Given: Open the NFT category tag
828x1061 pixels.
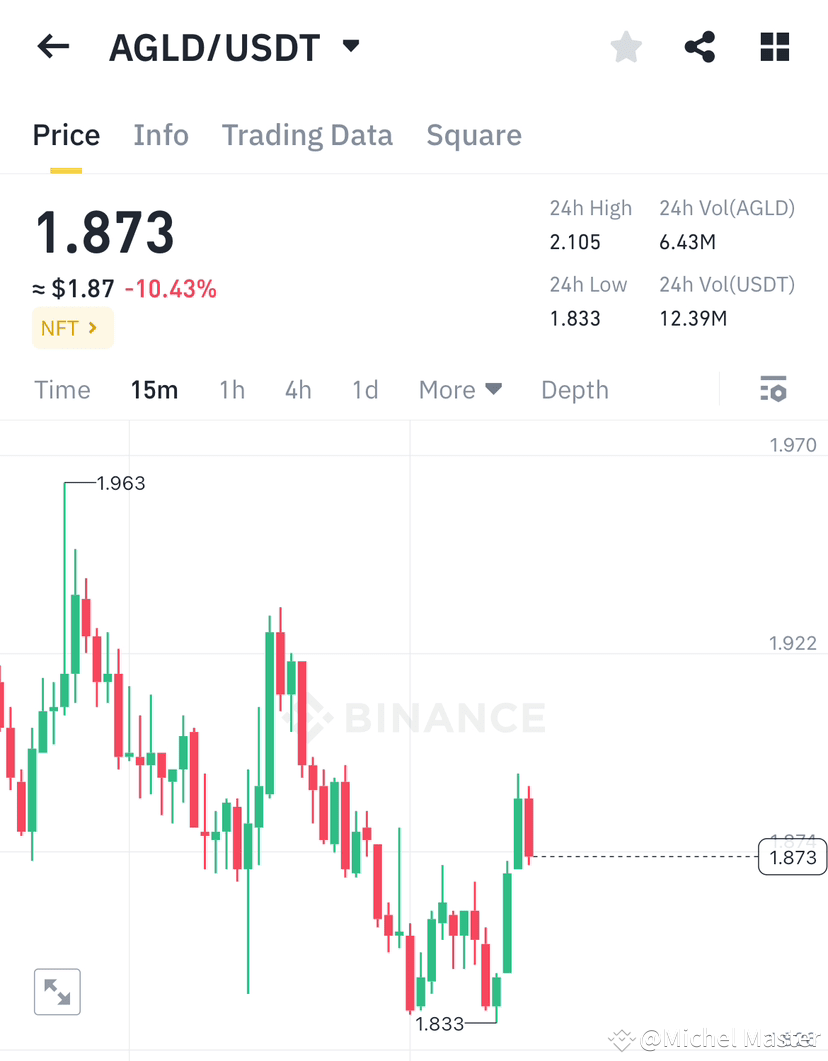Looking at the screenshot, I should point(72,328).
